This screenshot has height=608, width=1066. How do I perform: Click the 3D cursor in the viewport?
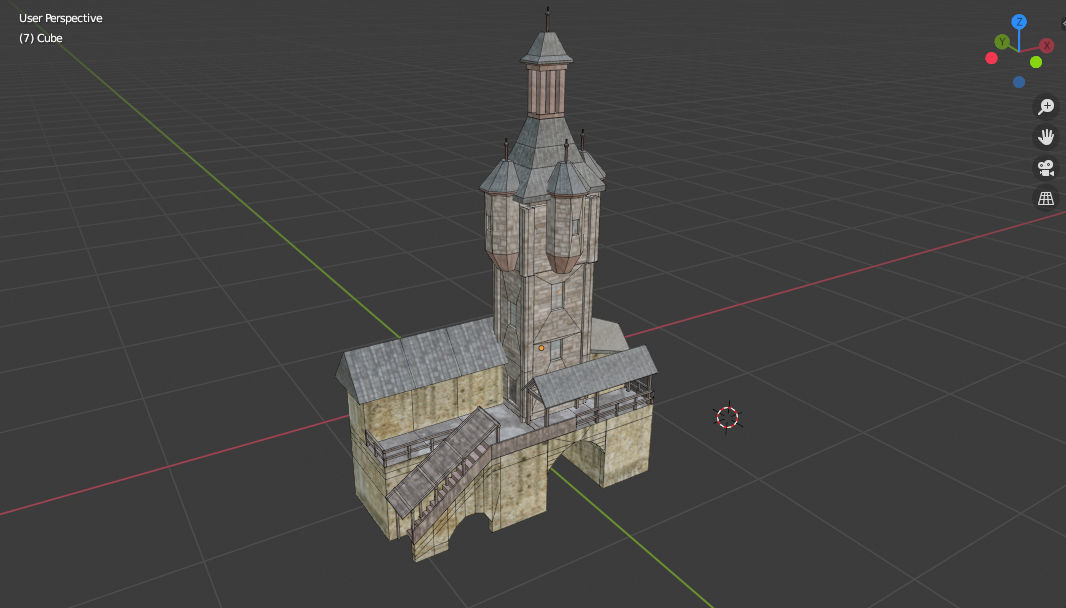click(728, 419)
